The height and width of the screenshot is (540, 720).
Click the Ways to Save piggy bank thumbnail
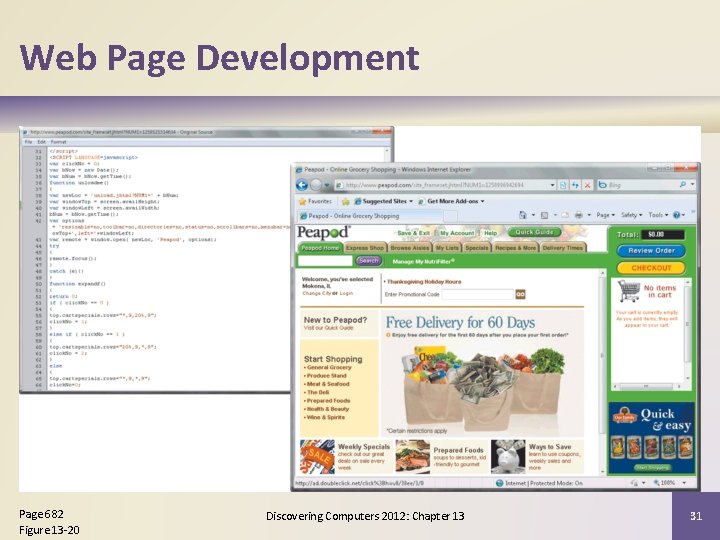pos(508,457)
